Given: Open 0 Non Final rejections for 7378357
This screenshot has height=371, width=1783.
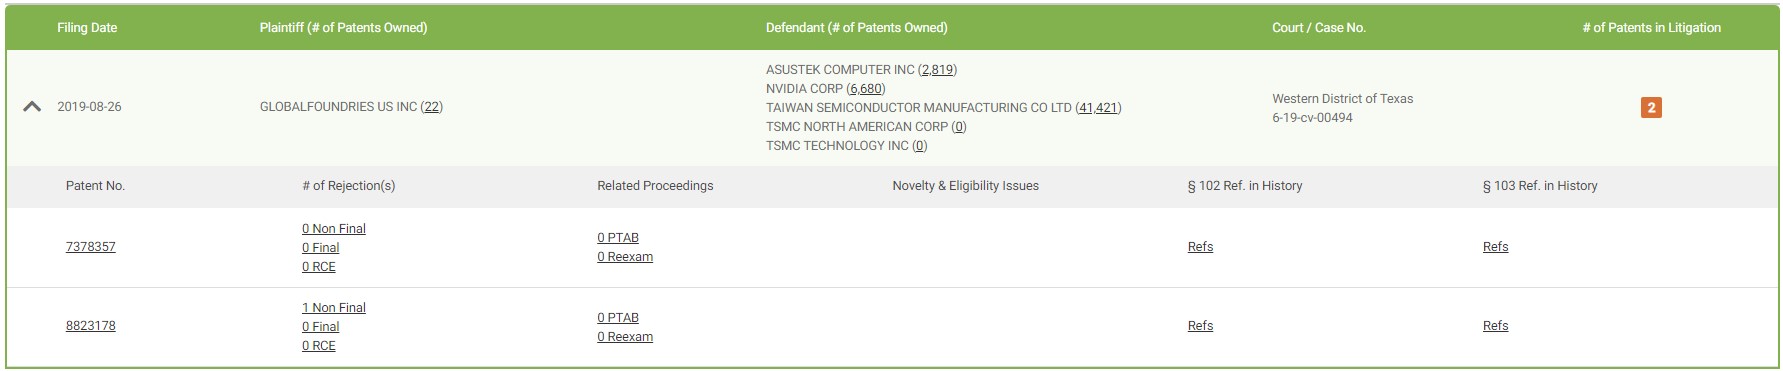Looking at the screenshot, I should [x=334, y=229].
